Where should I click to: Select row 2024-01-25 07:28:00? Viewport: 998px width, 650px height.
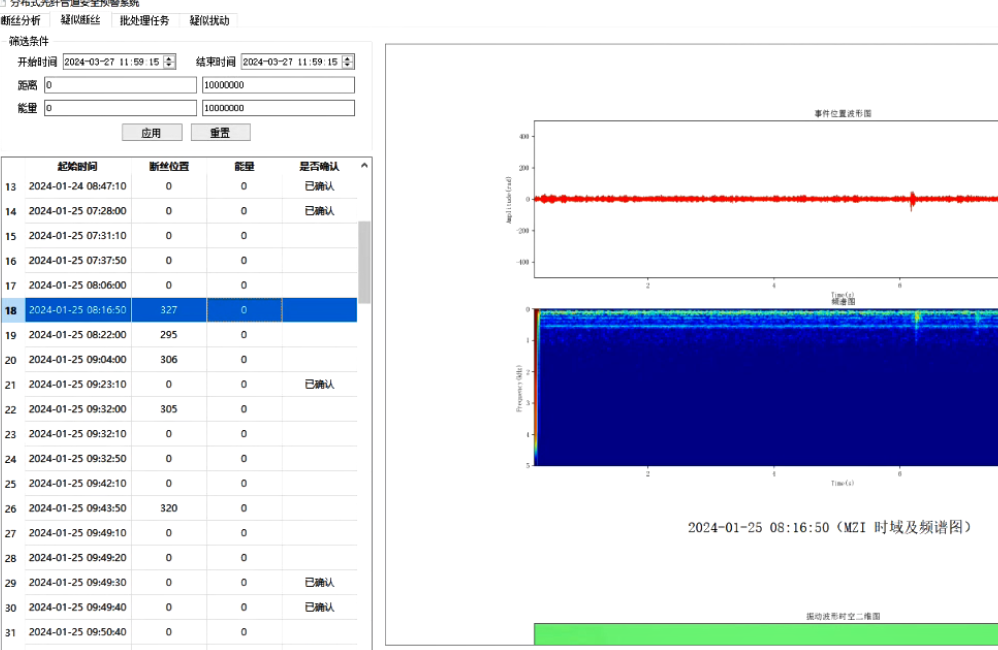click(179, 211)
